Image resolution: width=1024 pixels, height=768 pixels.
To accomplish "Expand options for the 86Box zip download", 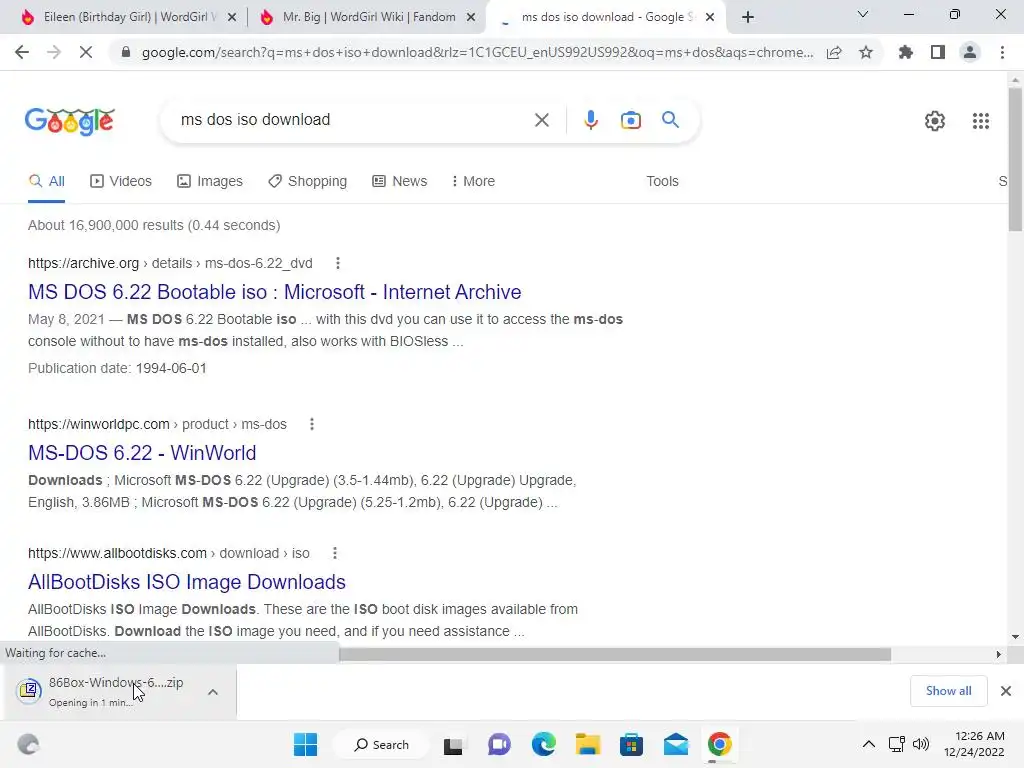I will [213, 692].
